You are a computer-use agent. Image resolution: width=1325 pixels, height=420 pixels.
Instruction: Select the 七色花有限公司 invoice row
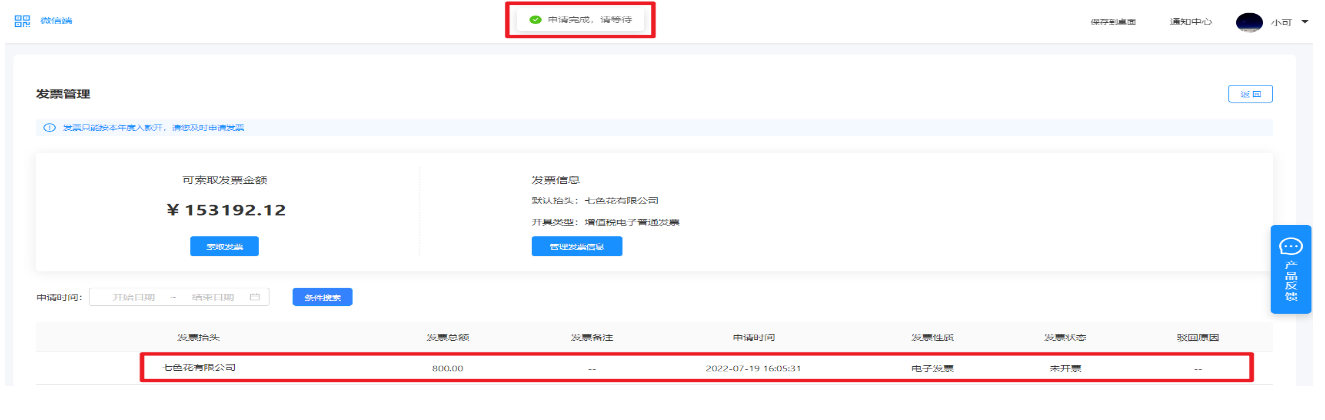tap(695, 368)
